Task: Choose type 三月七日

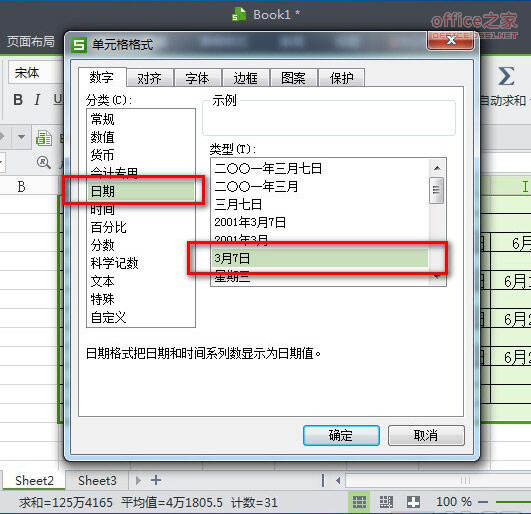Action: 320,204
